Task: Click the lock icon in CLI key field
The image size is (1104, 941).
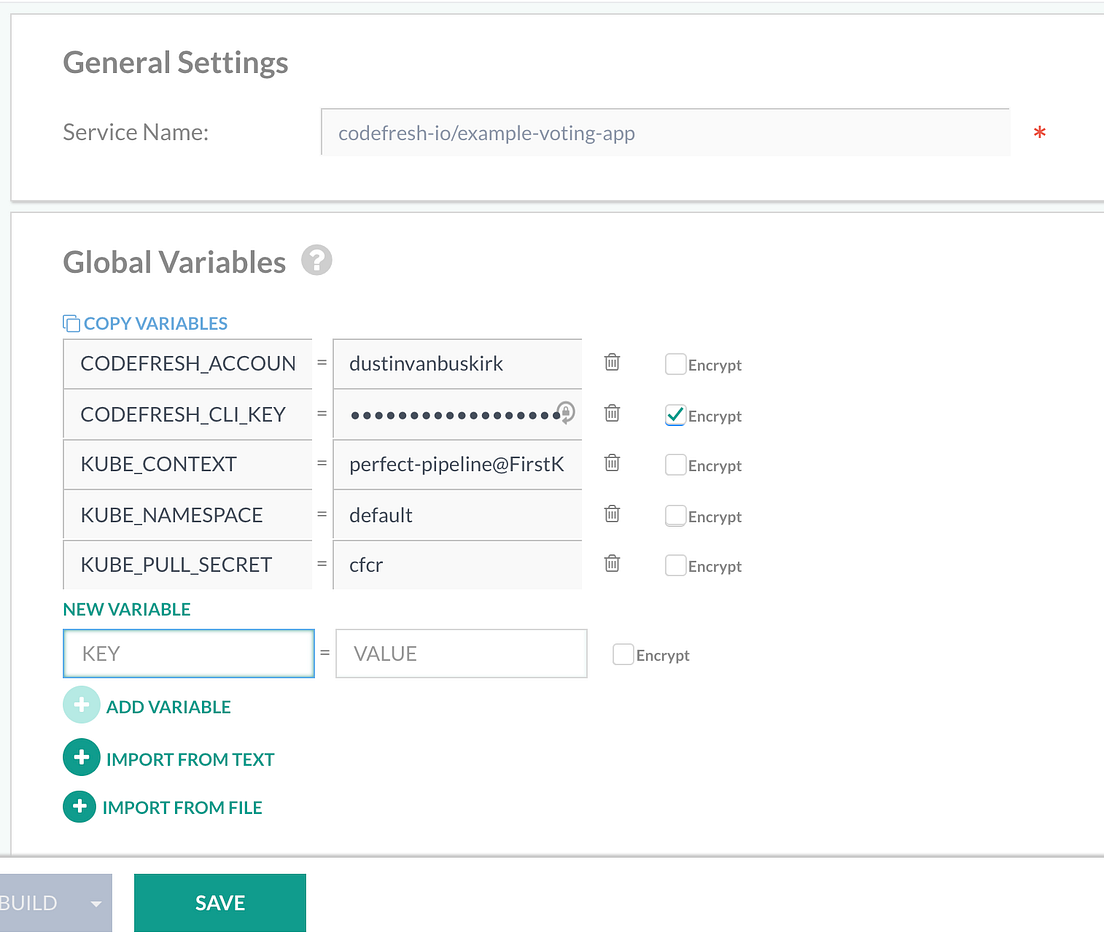Action: (566, 413)
